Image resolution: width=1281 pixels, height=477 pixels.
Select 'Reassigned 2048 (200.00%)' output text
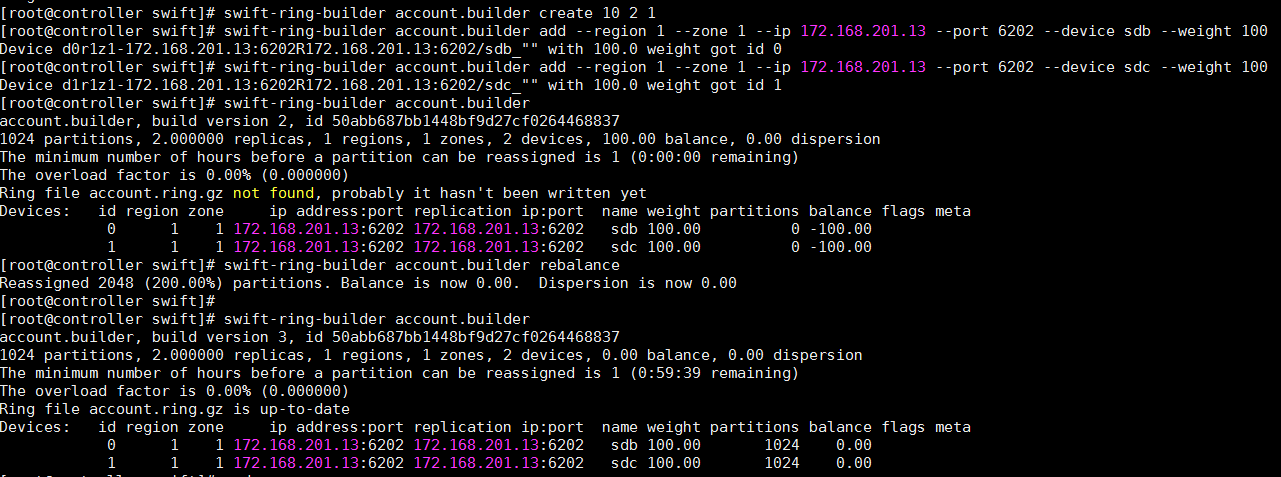[112, 283]
